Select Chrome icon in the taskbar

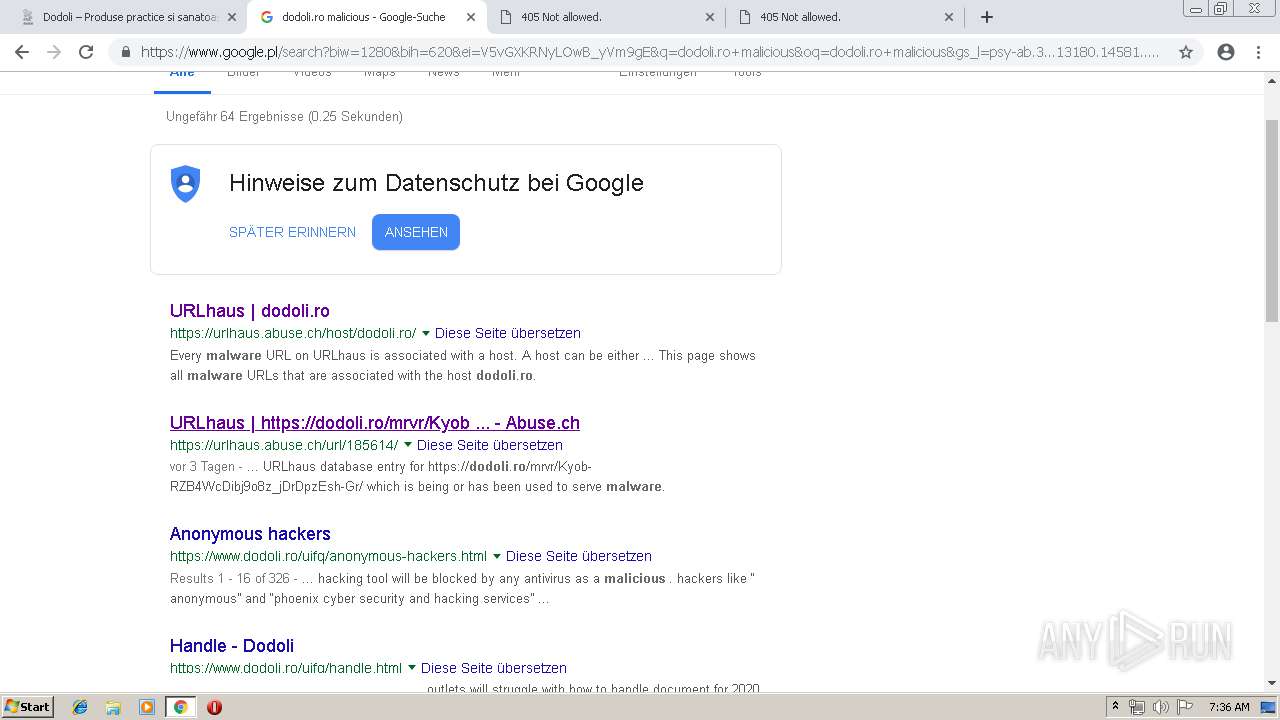coord(180,707)
